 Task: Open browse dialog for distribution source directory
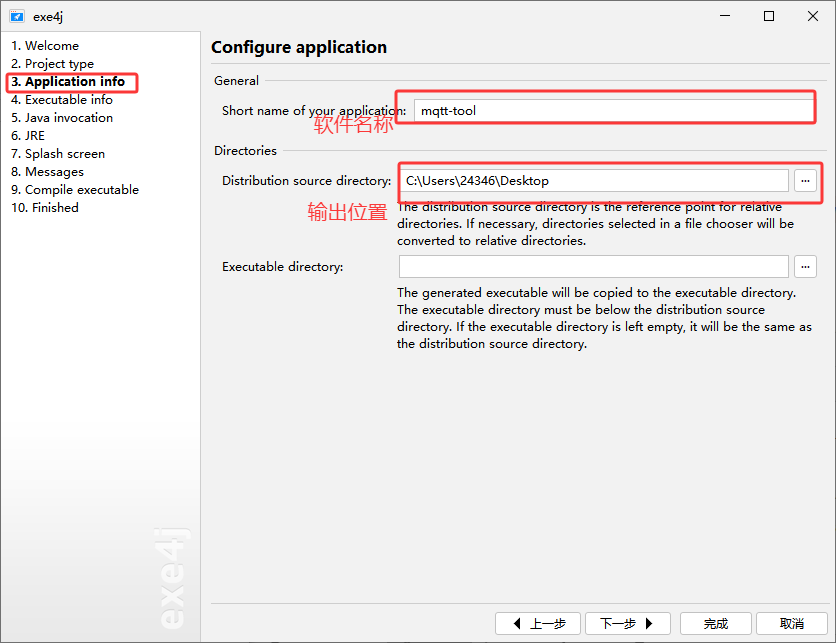805,181
